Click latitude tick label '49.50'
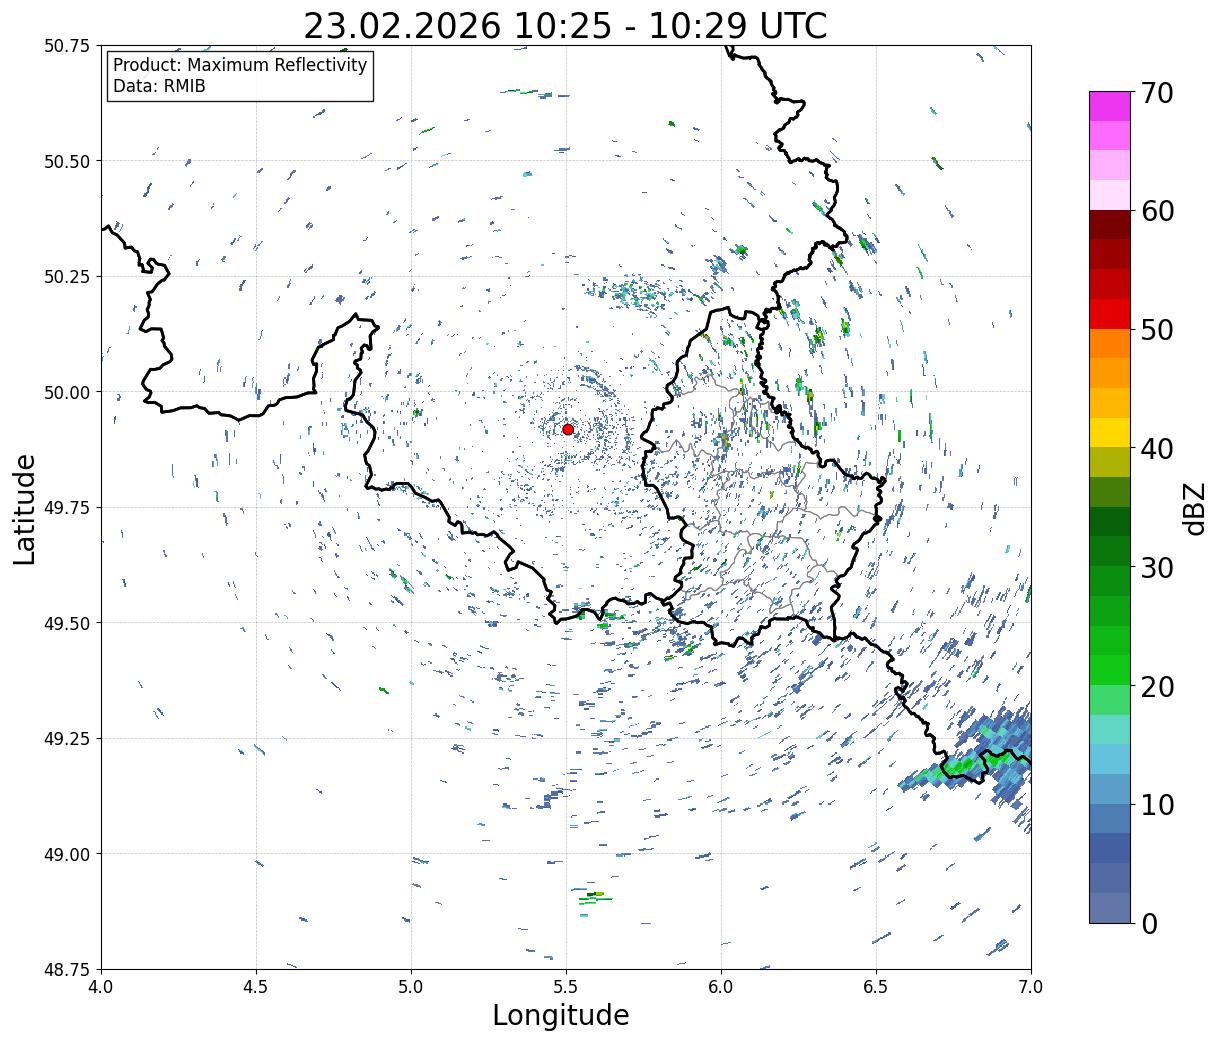Screen dimensions: 1219x1040 (x=66, y=623)
